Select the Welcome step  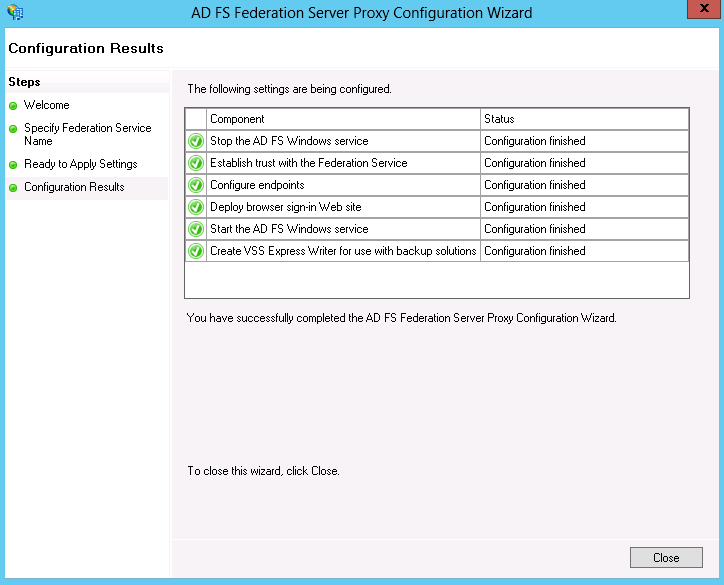pyautogui.click(x=47, y=105)
